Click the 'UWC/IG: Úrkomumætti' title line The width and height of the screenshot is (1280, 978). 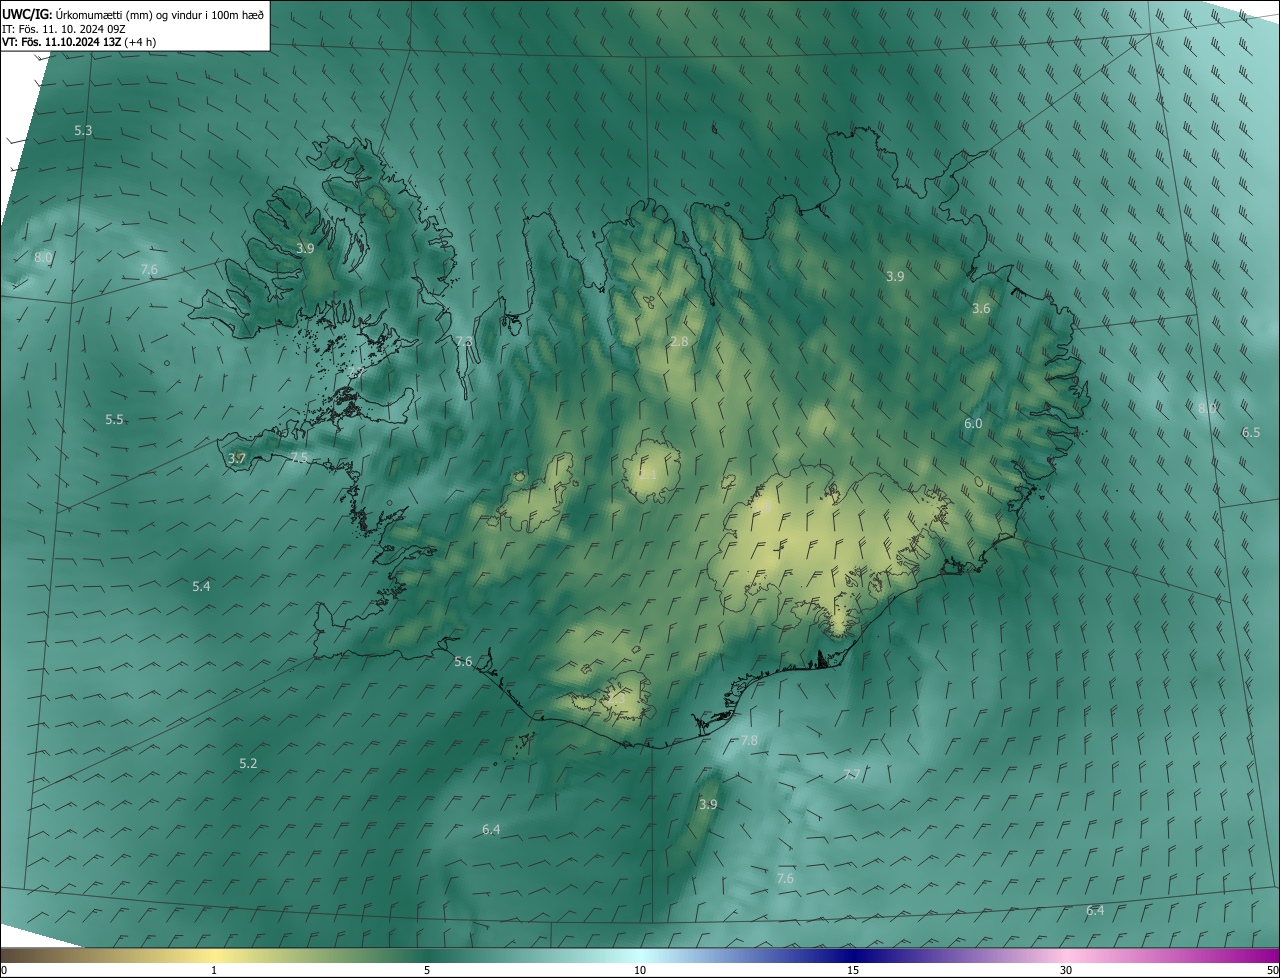pyautogui.click(x=134, y=13)
